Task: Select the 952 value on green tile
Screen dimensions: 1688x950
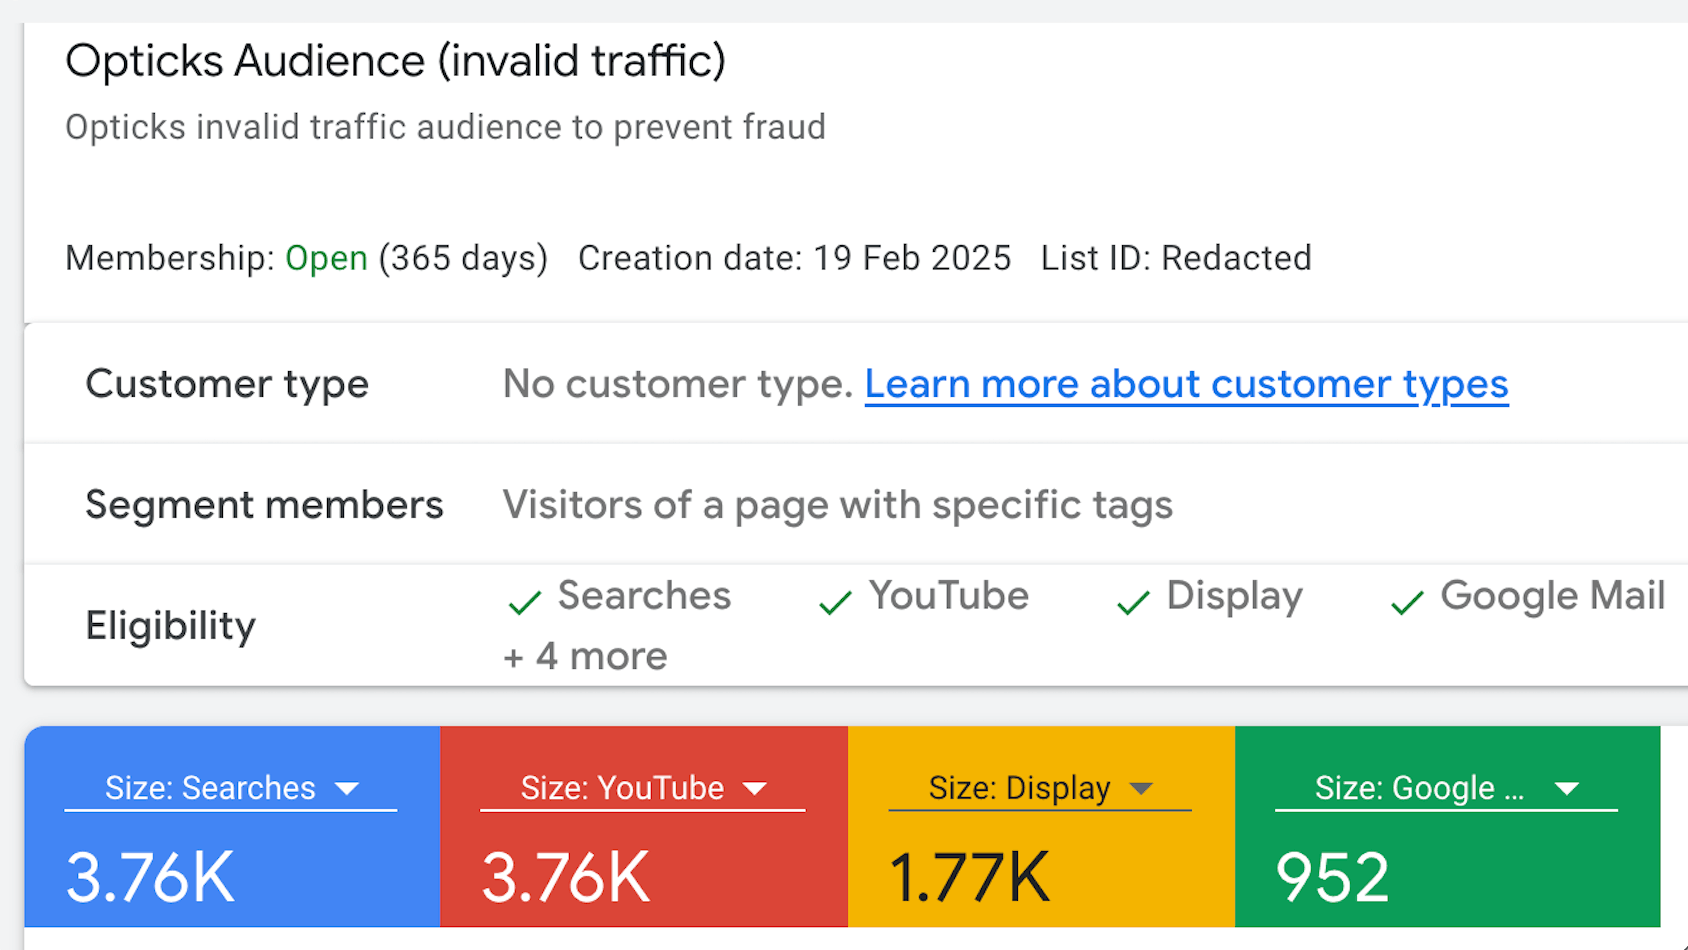Action: click(x=1332, y=877)
